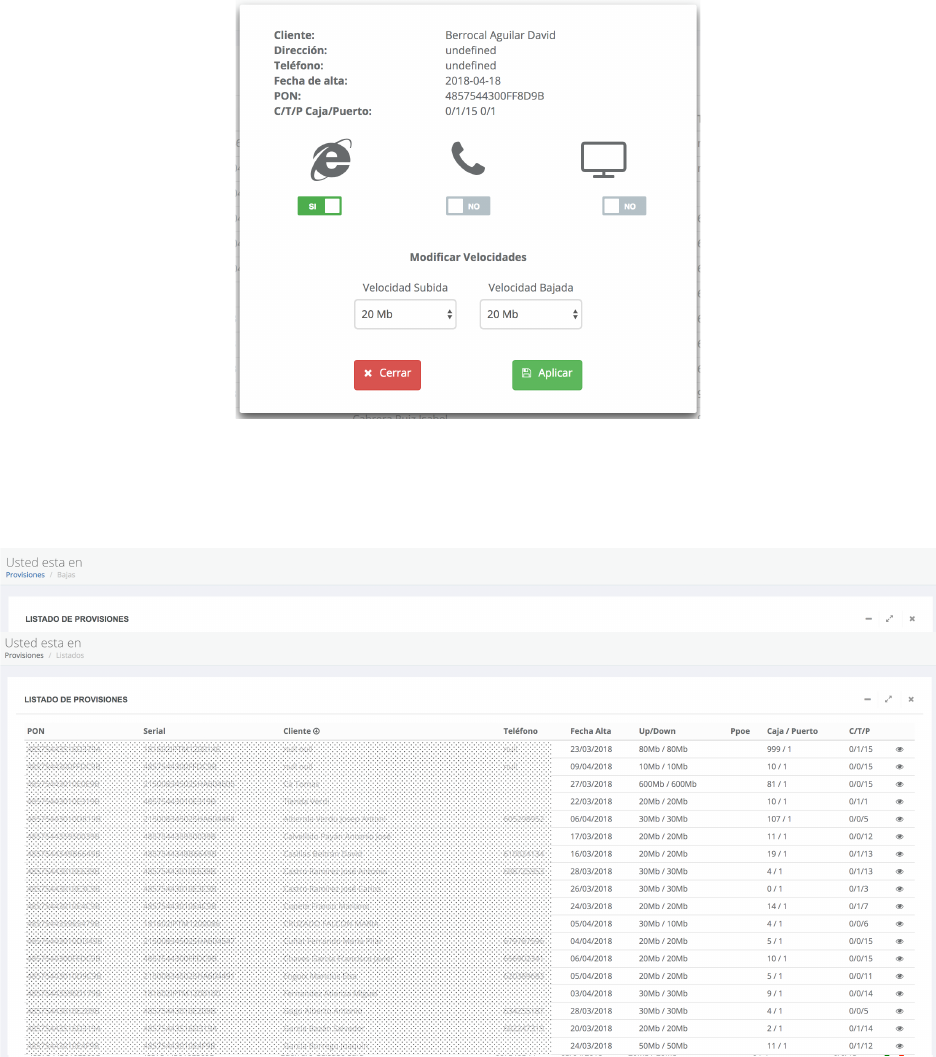
Task: Click the 19 / 1 Caja/Puerto cell
Action: (x=777, y=853)
